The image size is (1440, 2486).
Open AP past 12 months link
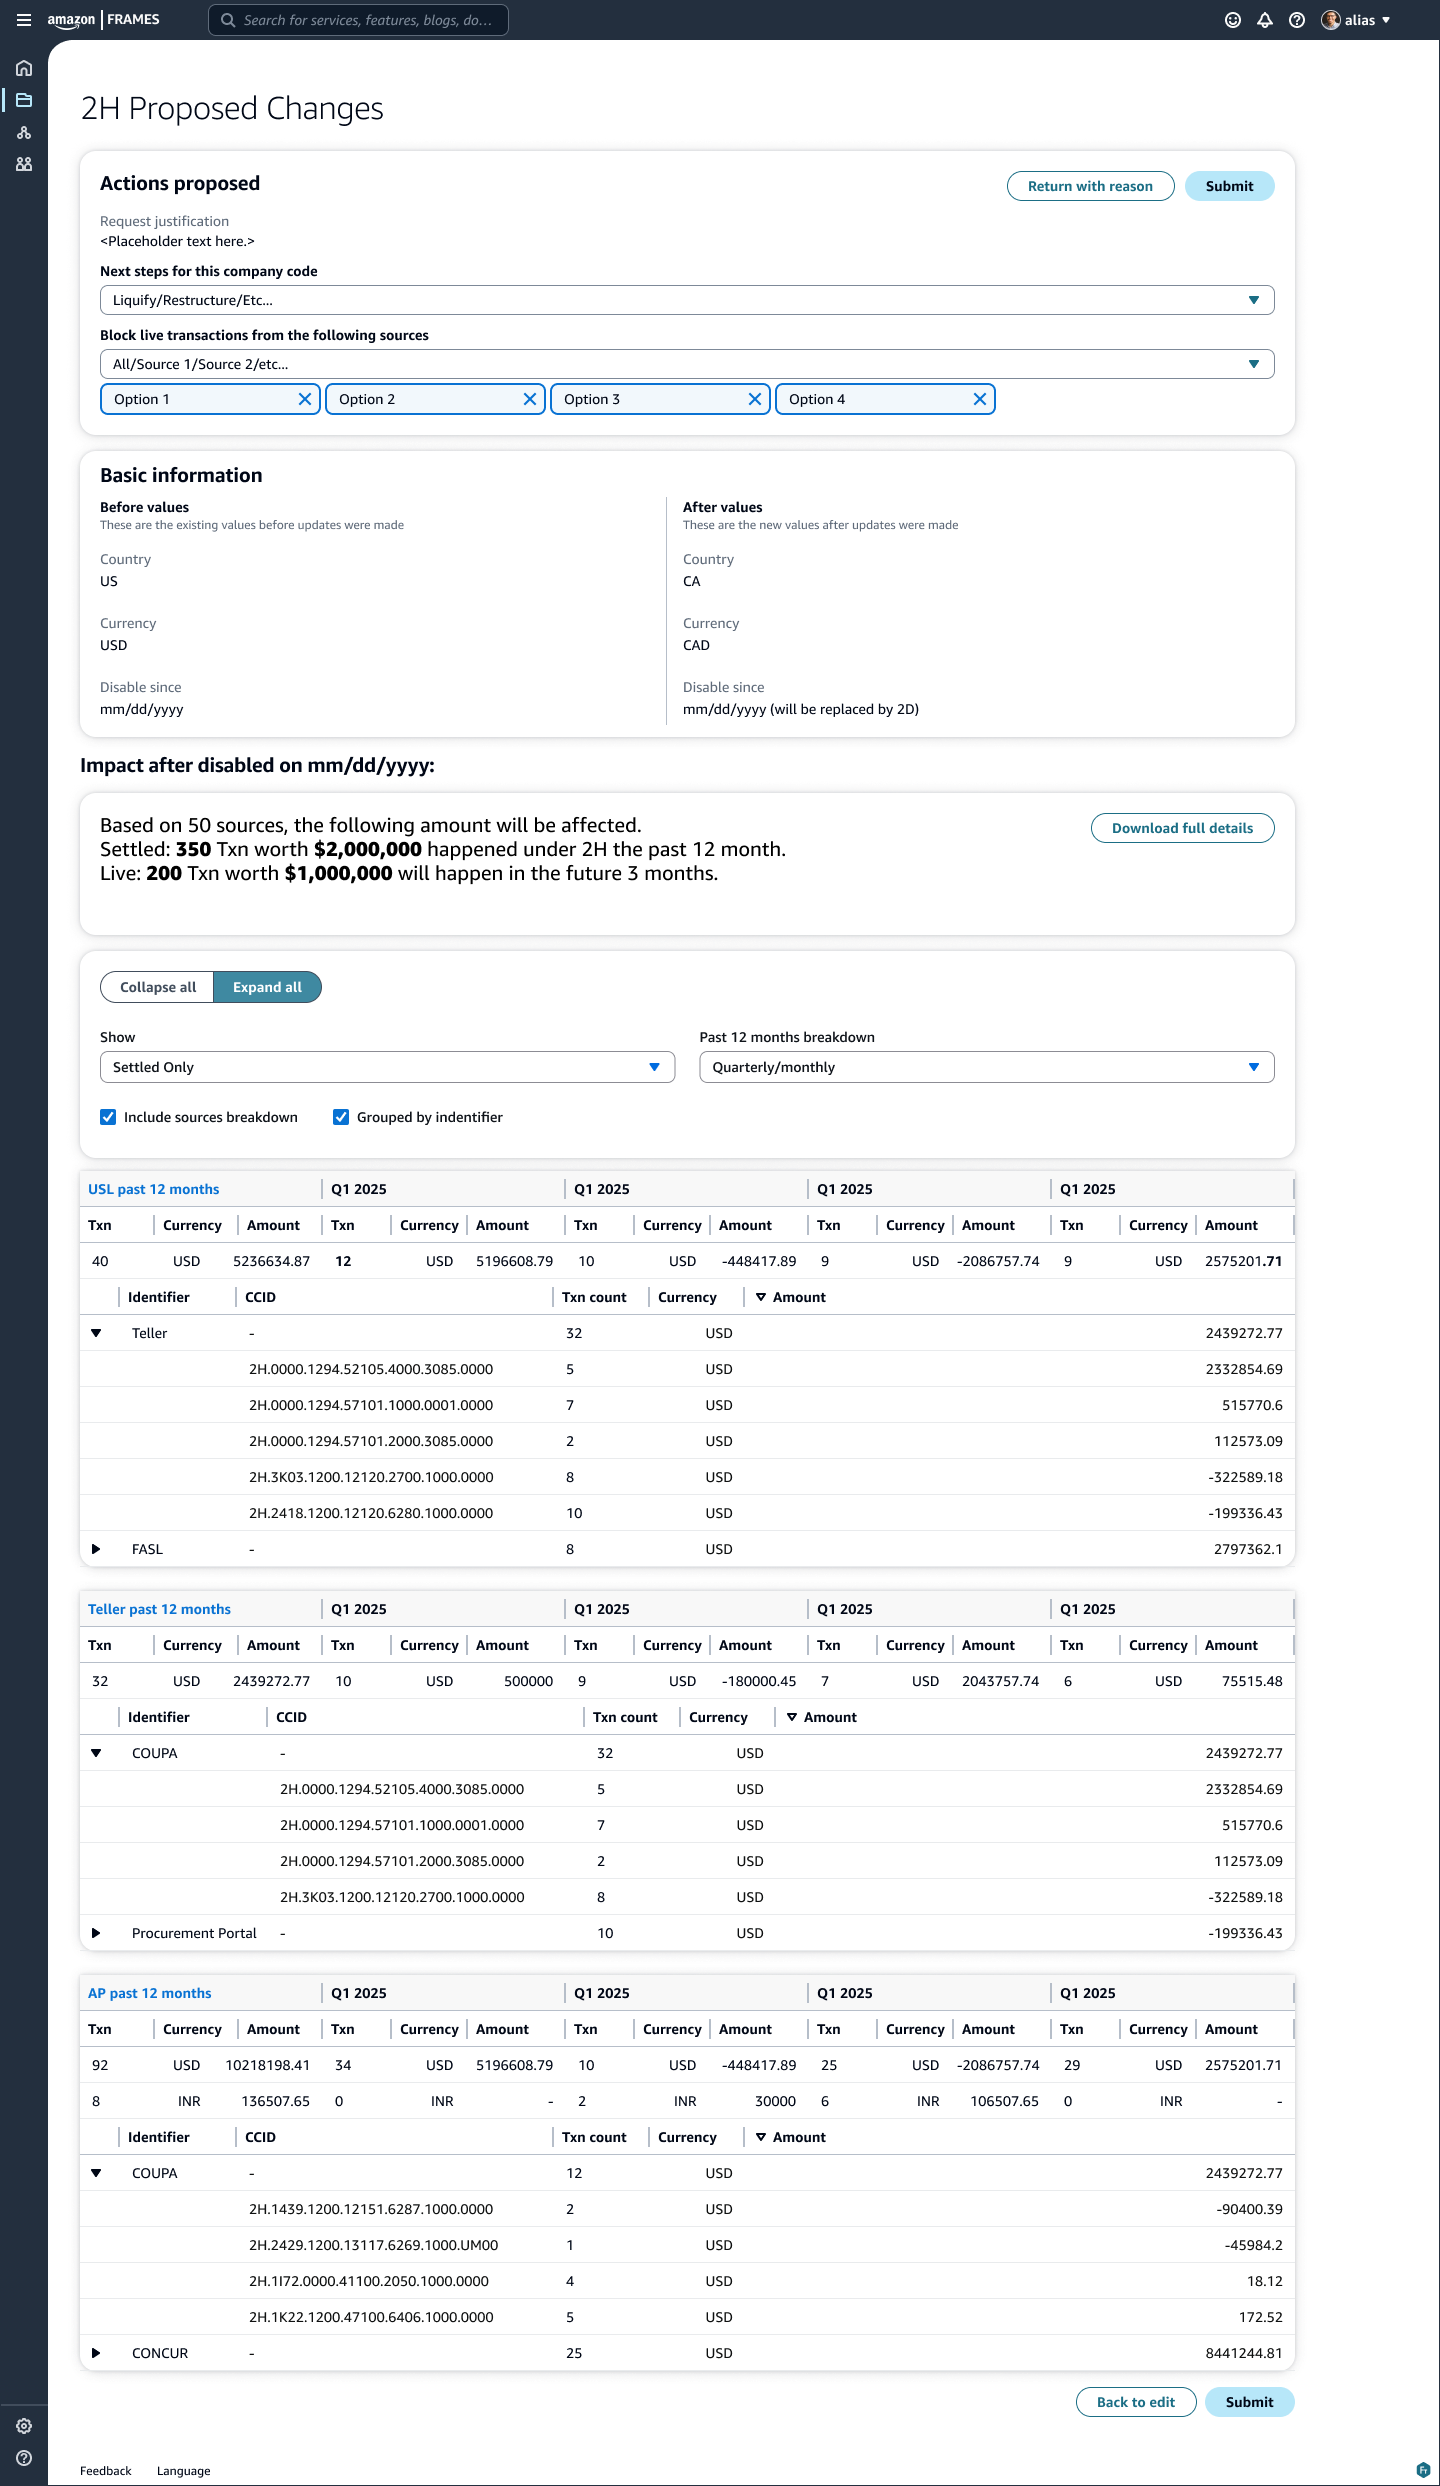149,1993
